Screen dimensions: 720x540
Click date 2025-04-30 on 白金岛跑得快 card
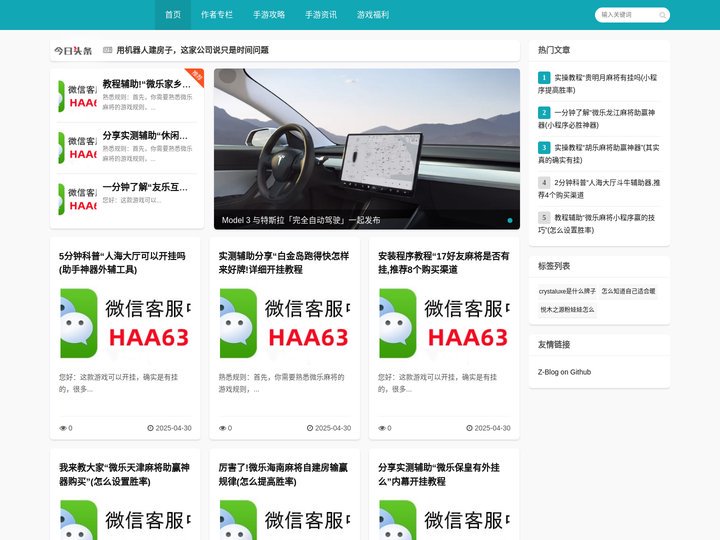tap(333, 428)
